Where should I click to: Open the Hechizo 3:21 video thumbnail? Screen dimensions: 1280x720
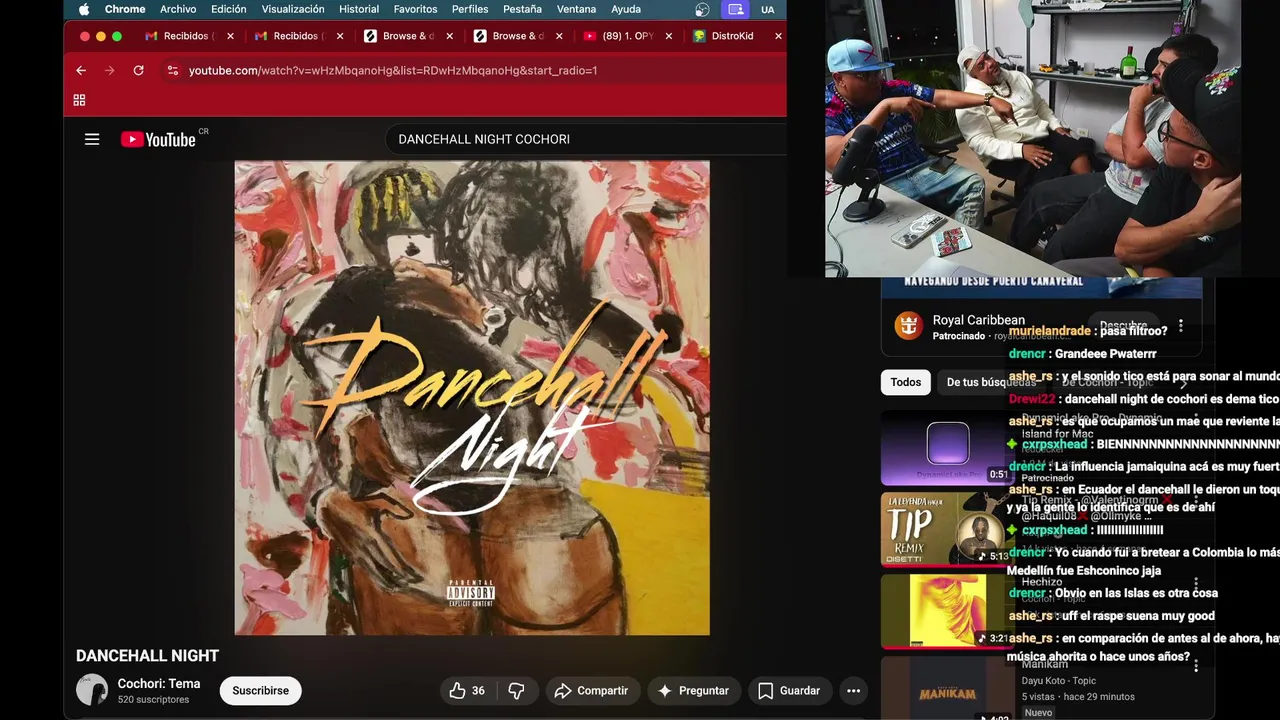947,611
